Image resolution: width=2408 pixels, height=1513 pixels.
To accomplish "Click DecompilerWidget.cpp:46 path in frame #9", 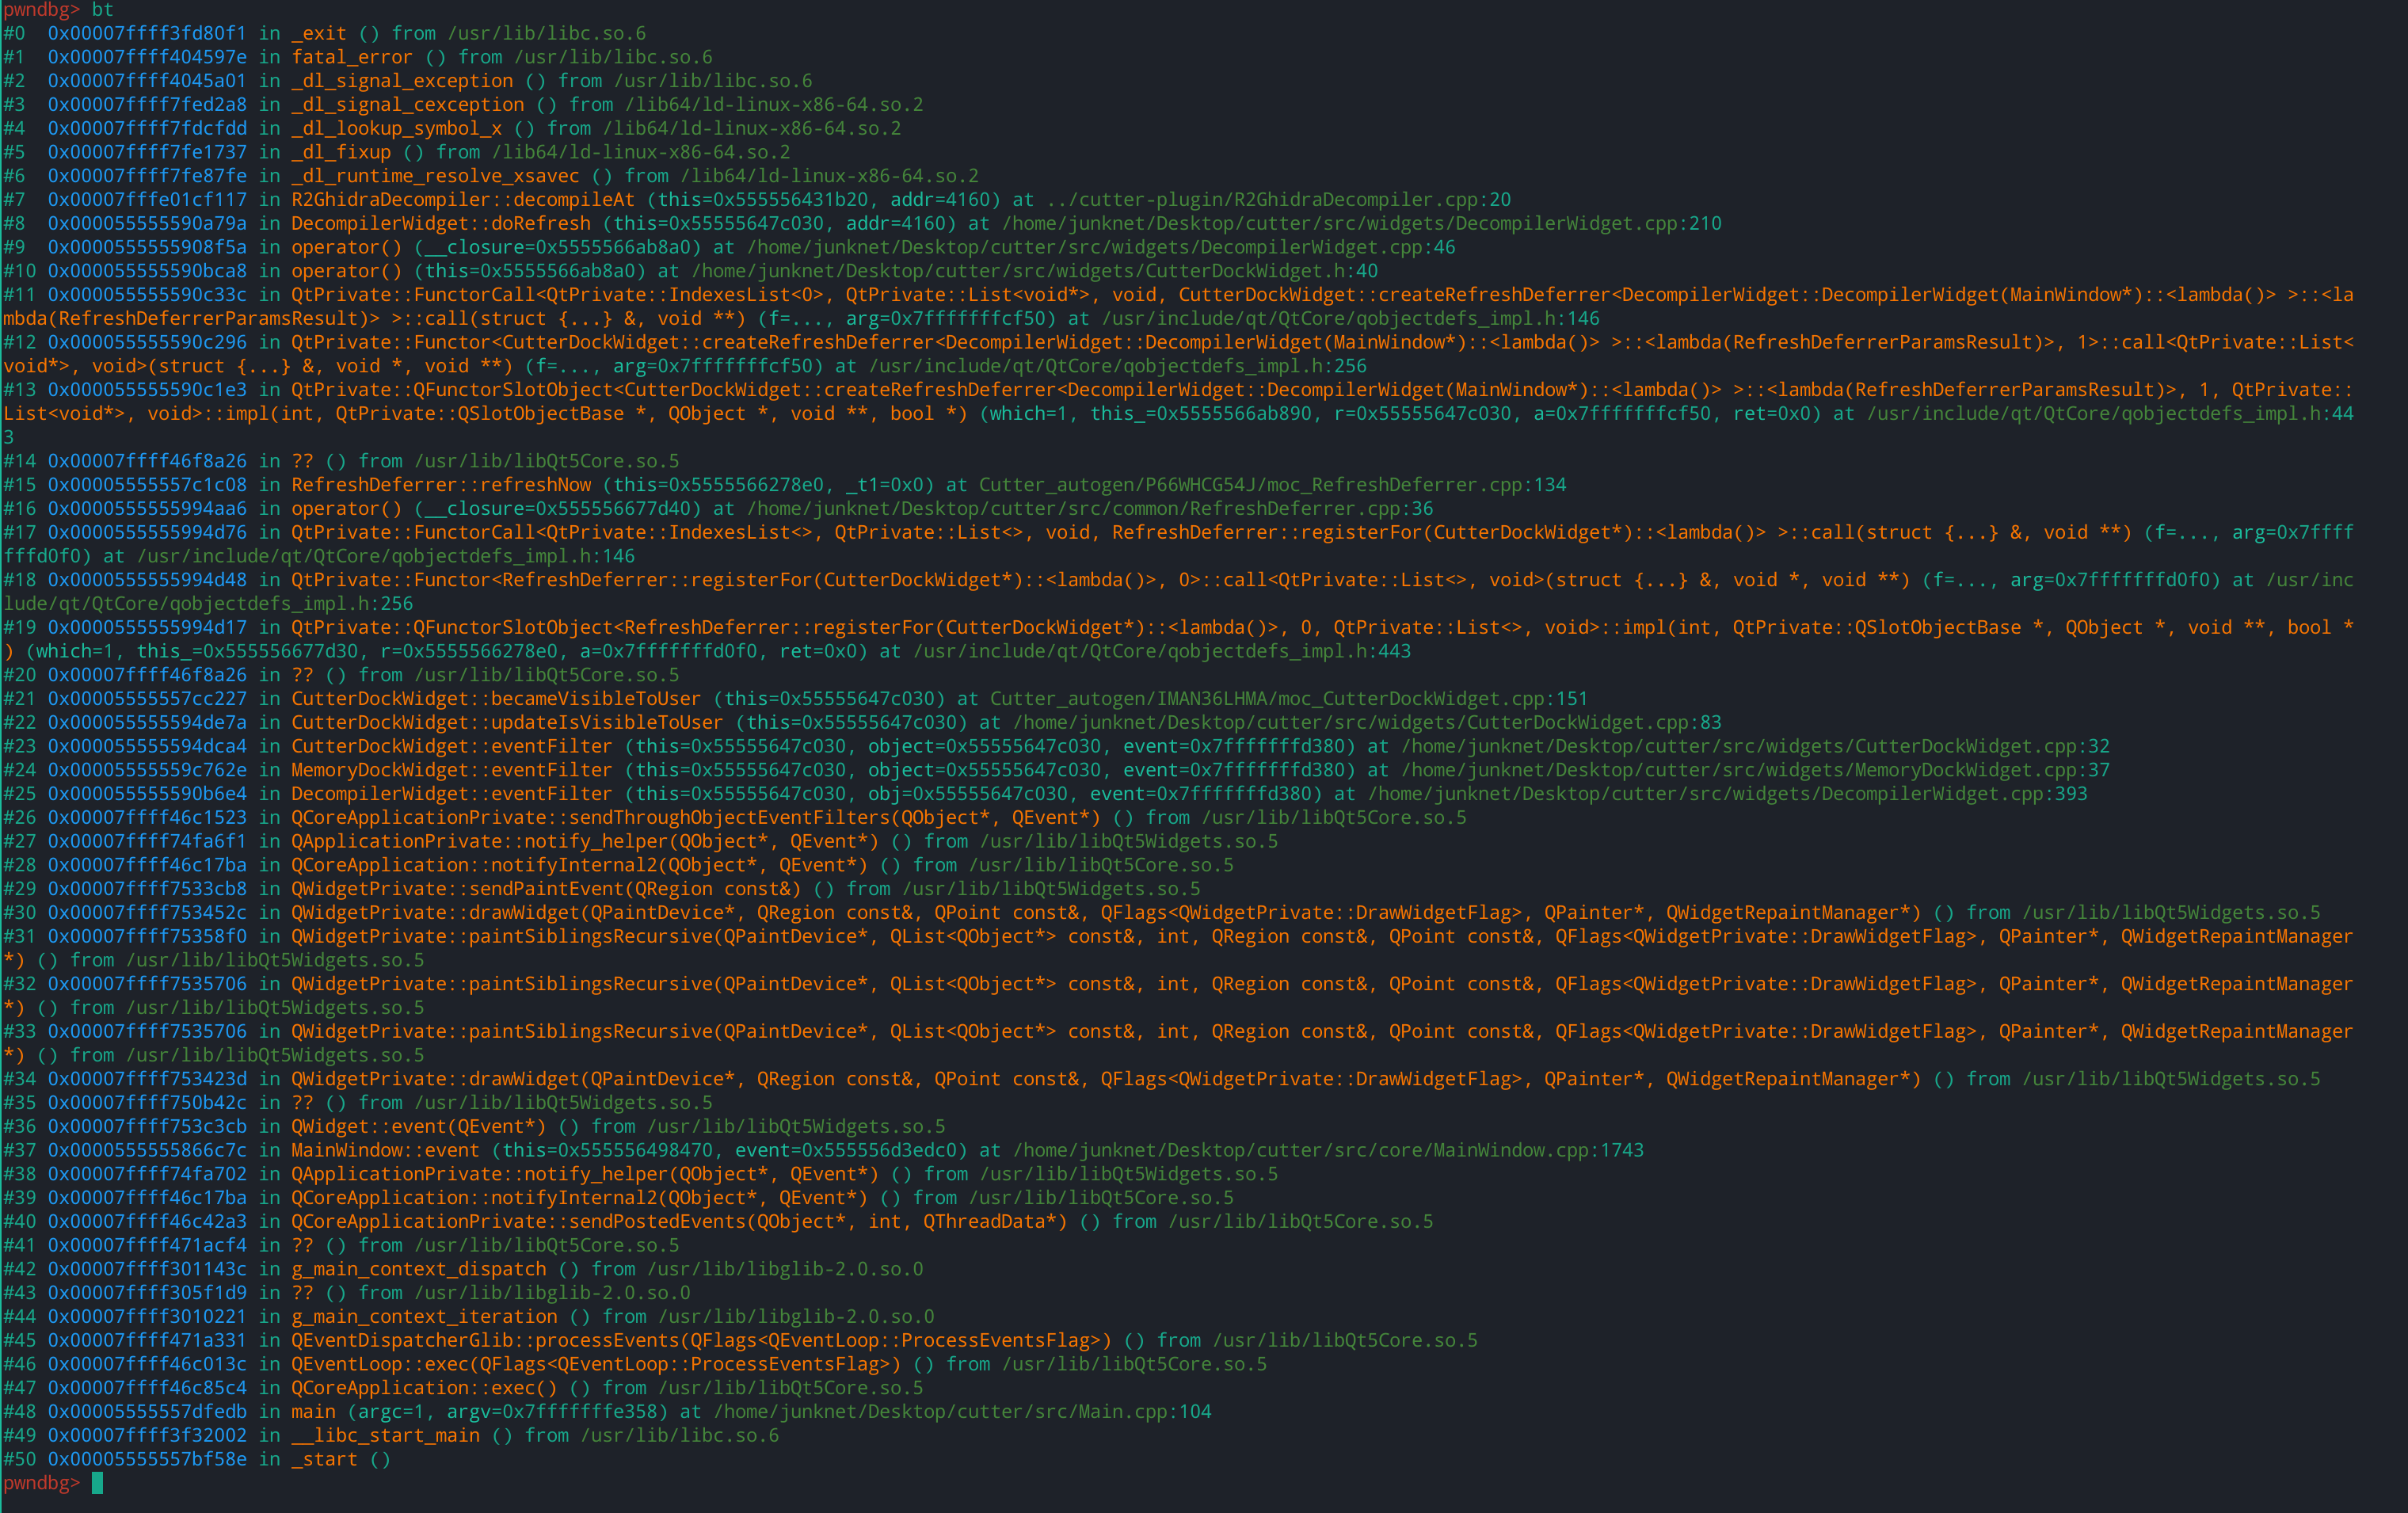I will point(1101,247).
